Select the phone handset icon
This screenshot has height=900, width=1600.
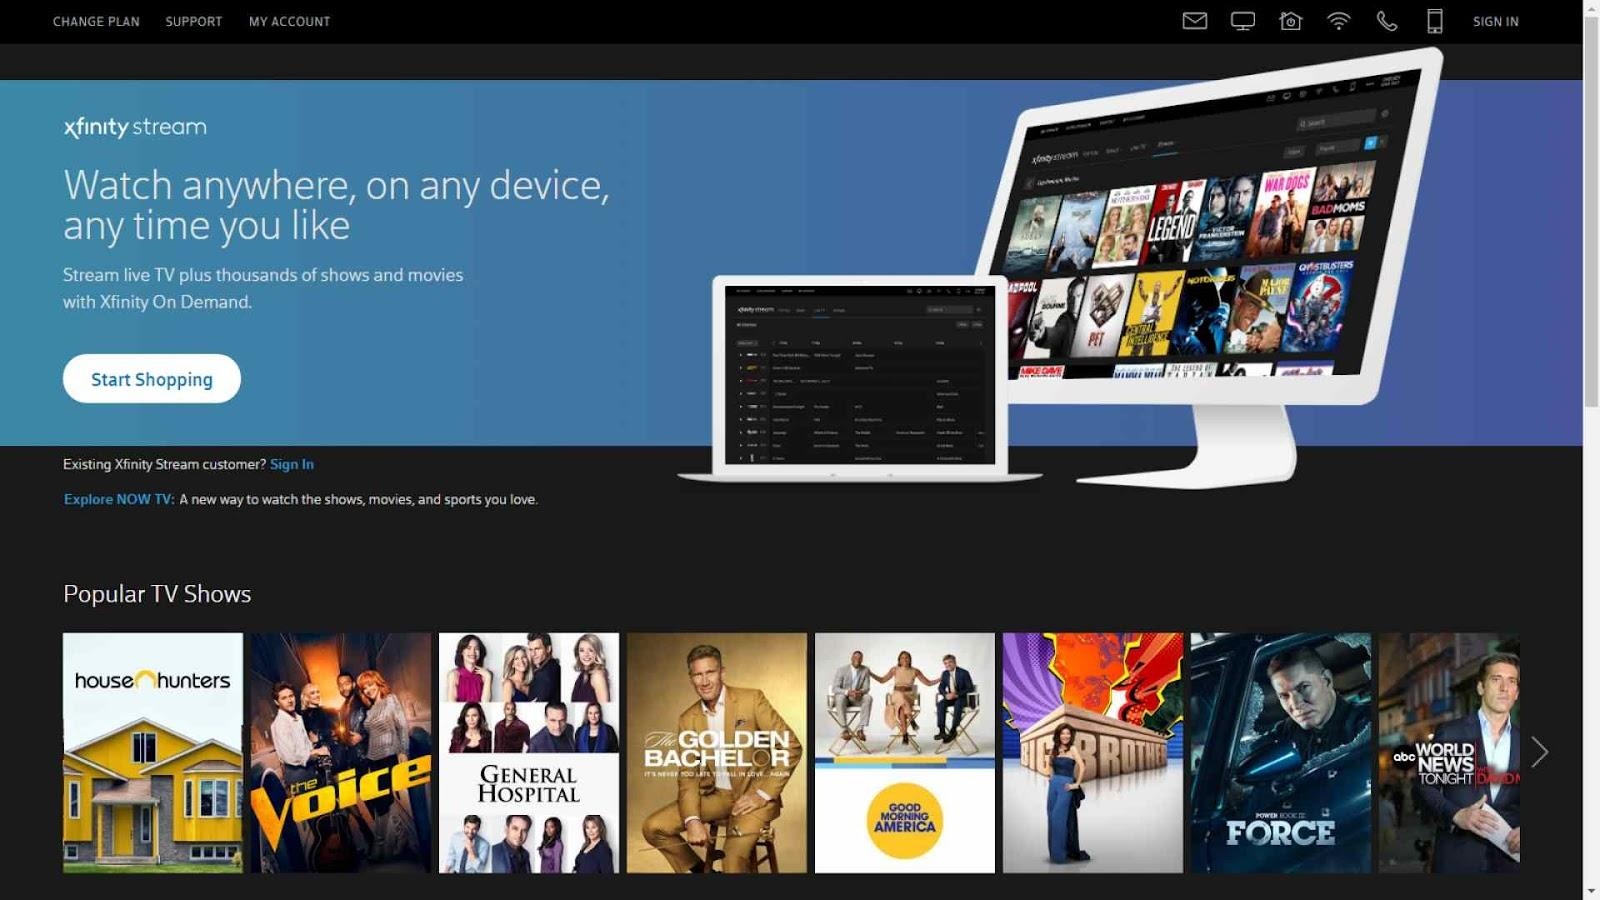(1386, 21)
